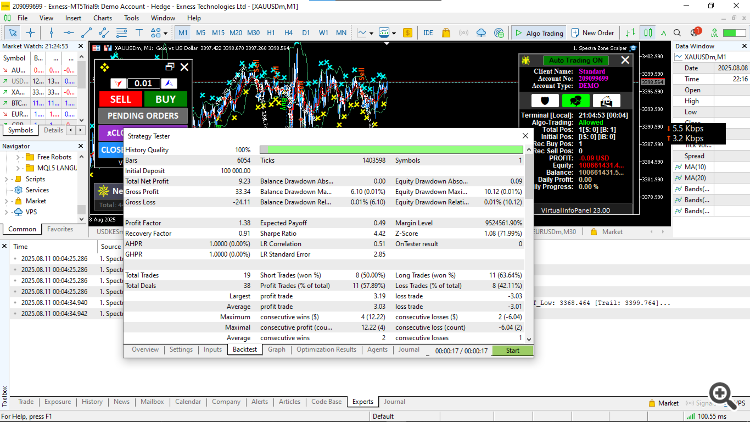Click the History Quality green progress bar
The height and width of the screenshot is (422, 750).
[x=391, y=150]
